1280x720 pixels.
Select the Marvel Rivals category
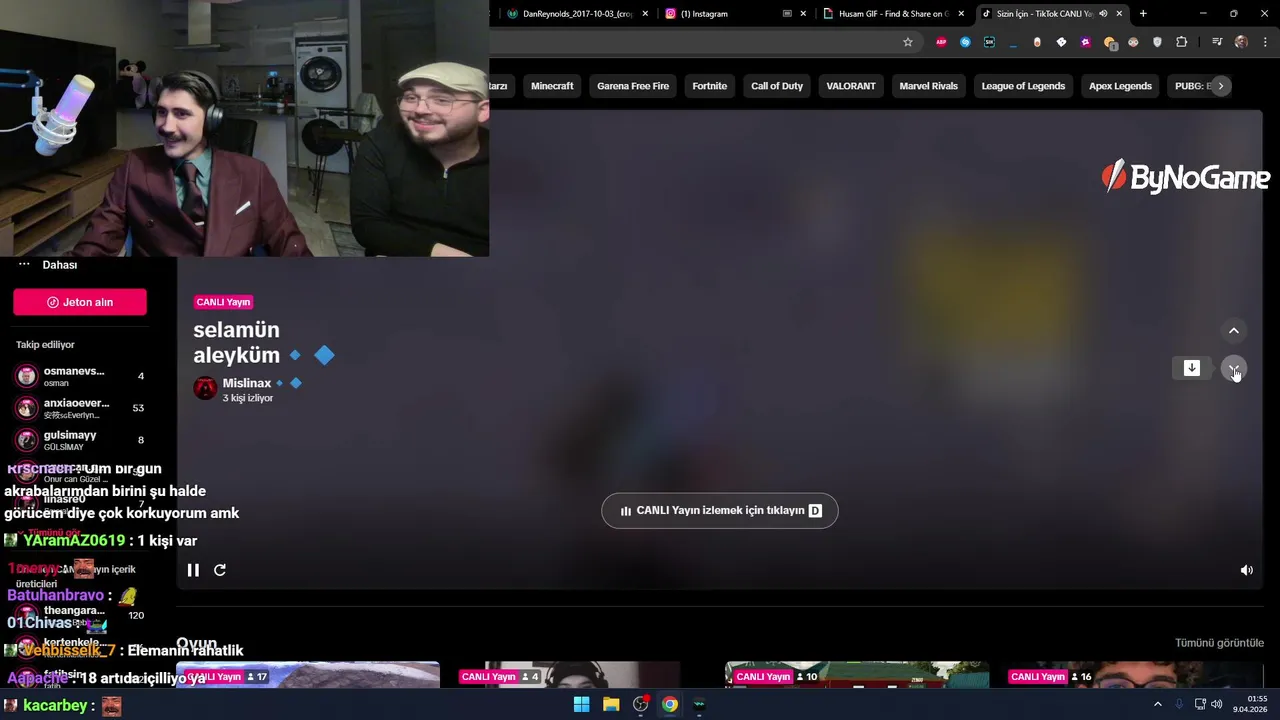929,86
